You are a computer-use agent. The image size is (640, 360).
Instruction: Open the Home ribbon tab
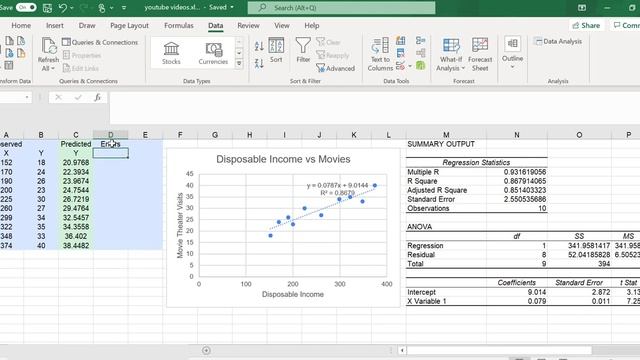(21, 25)
